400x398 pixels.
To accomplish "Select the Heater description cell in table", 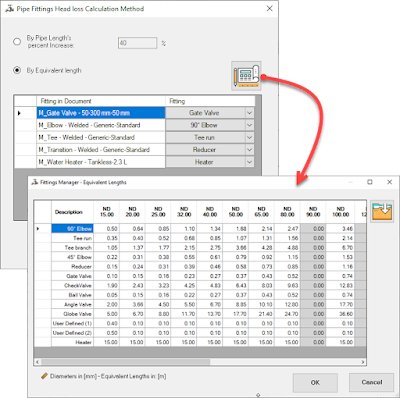I will 72,342.
